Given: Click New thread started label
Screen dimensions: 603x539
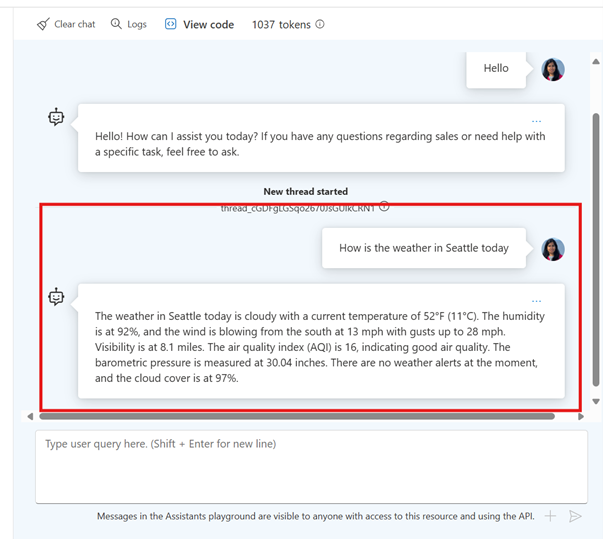Looking at the screenshot, I should click(306, 191).
